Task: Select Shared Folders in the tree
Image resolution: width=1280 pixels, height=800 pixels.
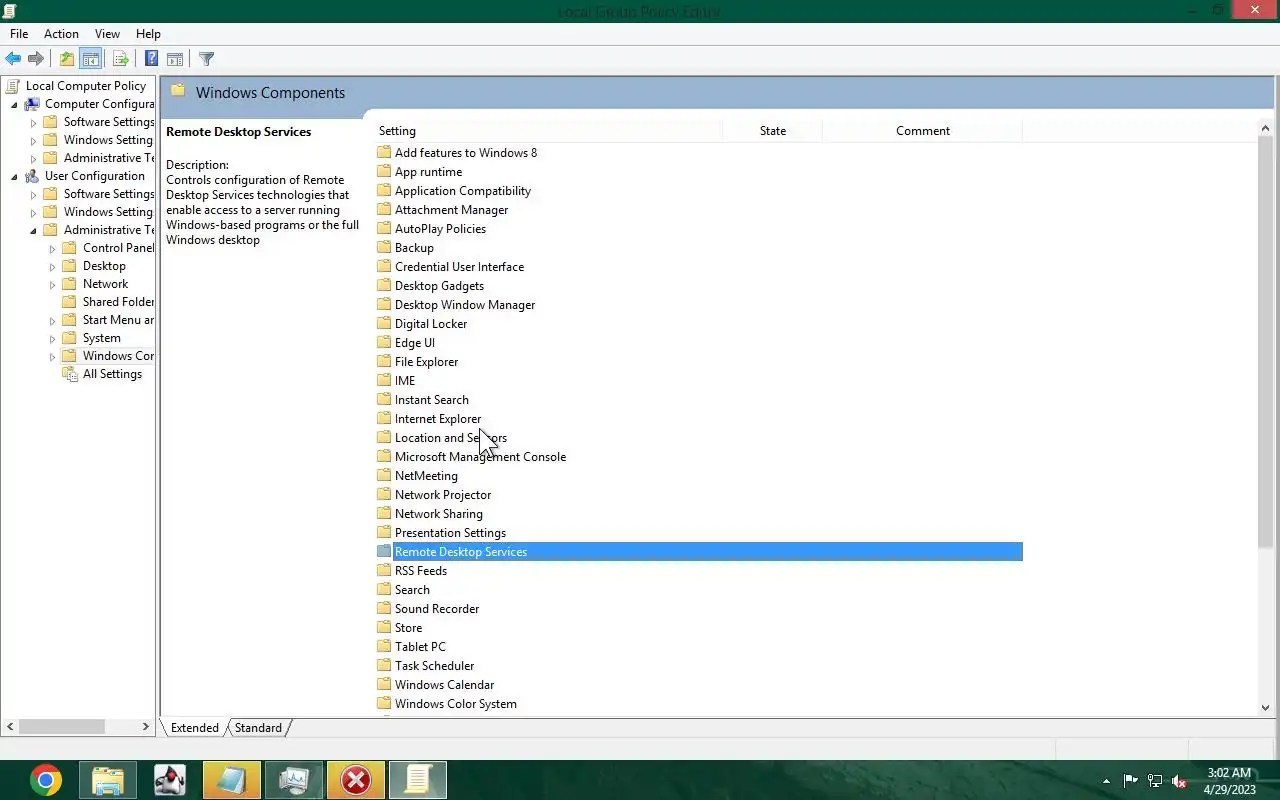Action: click(119, 302)
